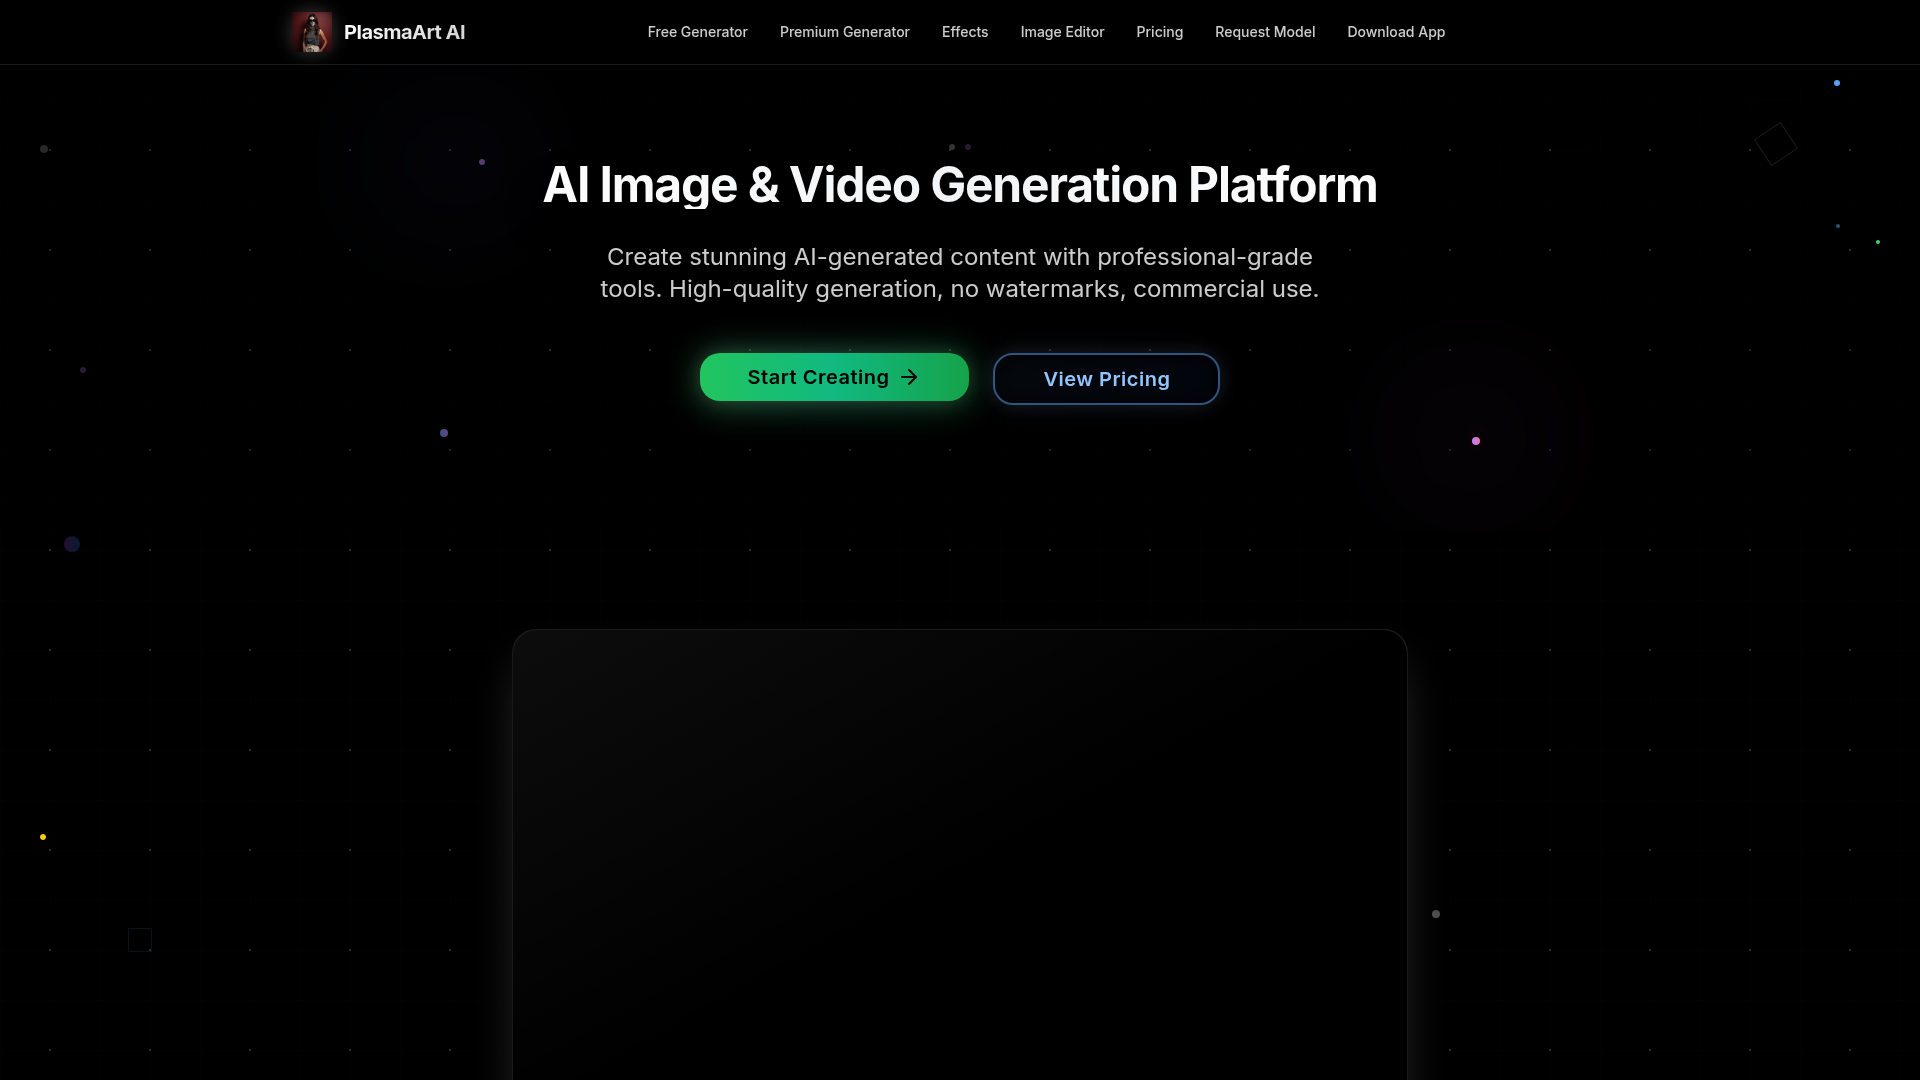
Task: Click the PlasmaArt AI logo icon
Action: point(311,31)
